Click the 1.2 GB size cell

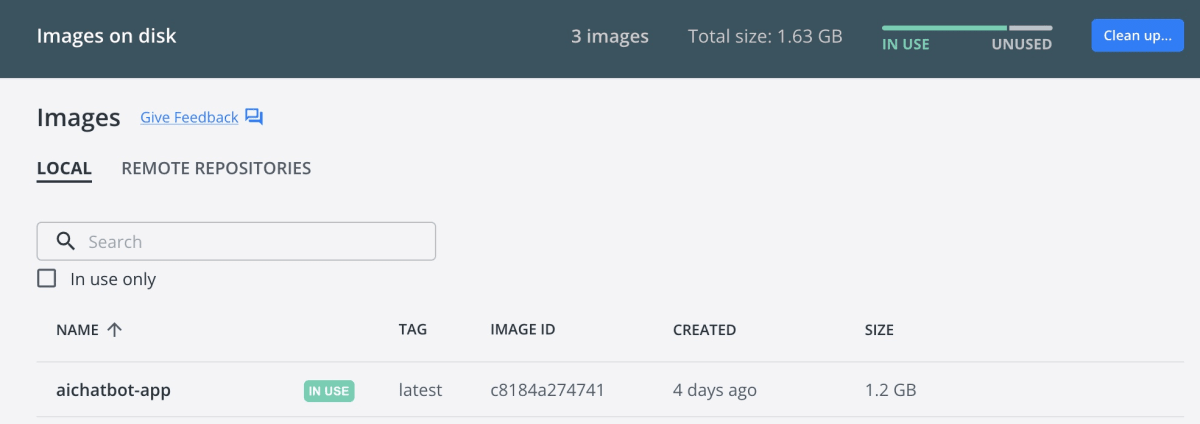pos(890,390)
